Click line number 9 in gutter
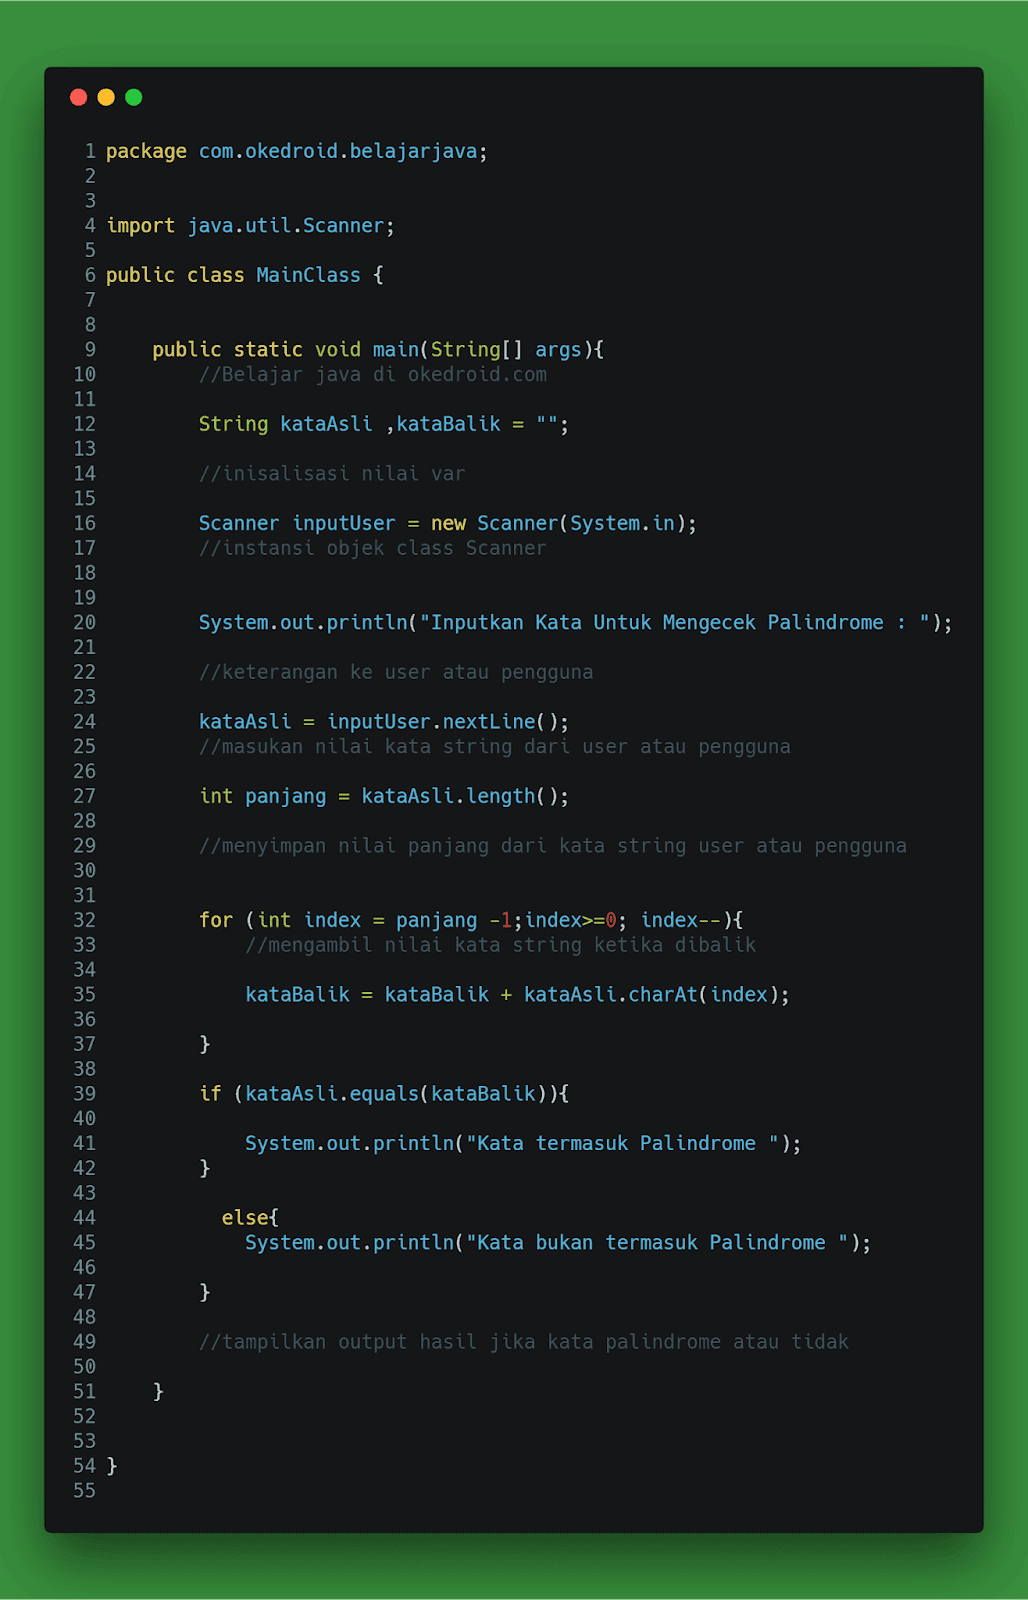Image resolution: width=1028 pixels, height=1600 pixels. (90, 350)
